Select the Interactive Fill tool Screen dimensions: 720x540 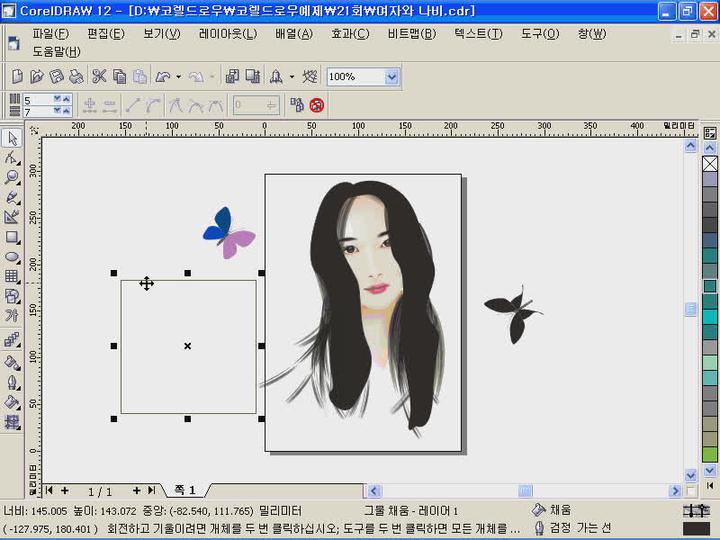click(12, 422)
